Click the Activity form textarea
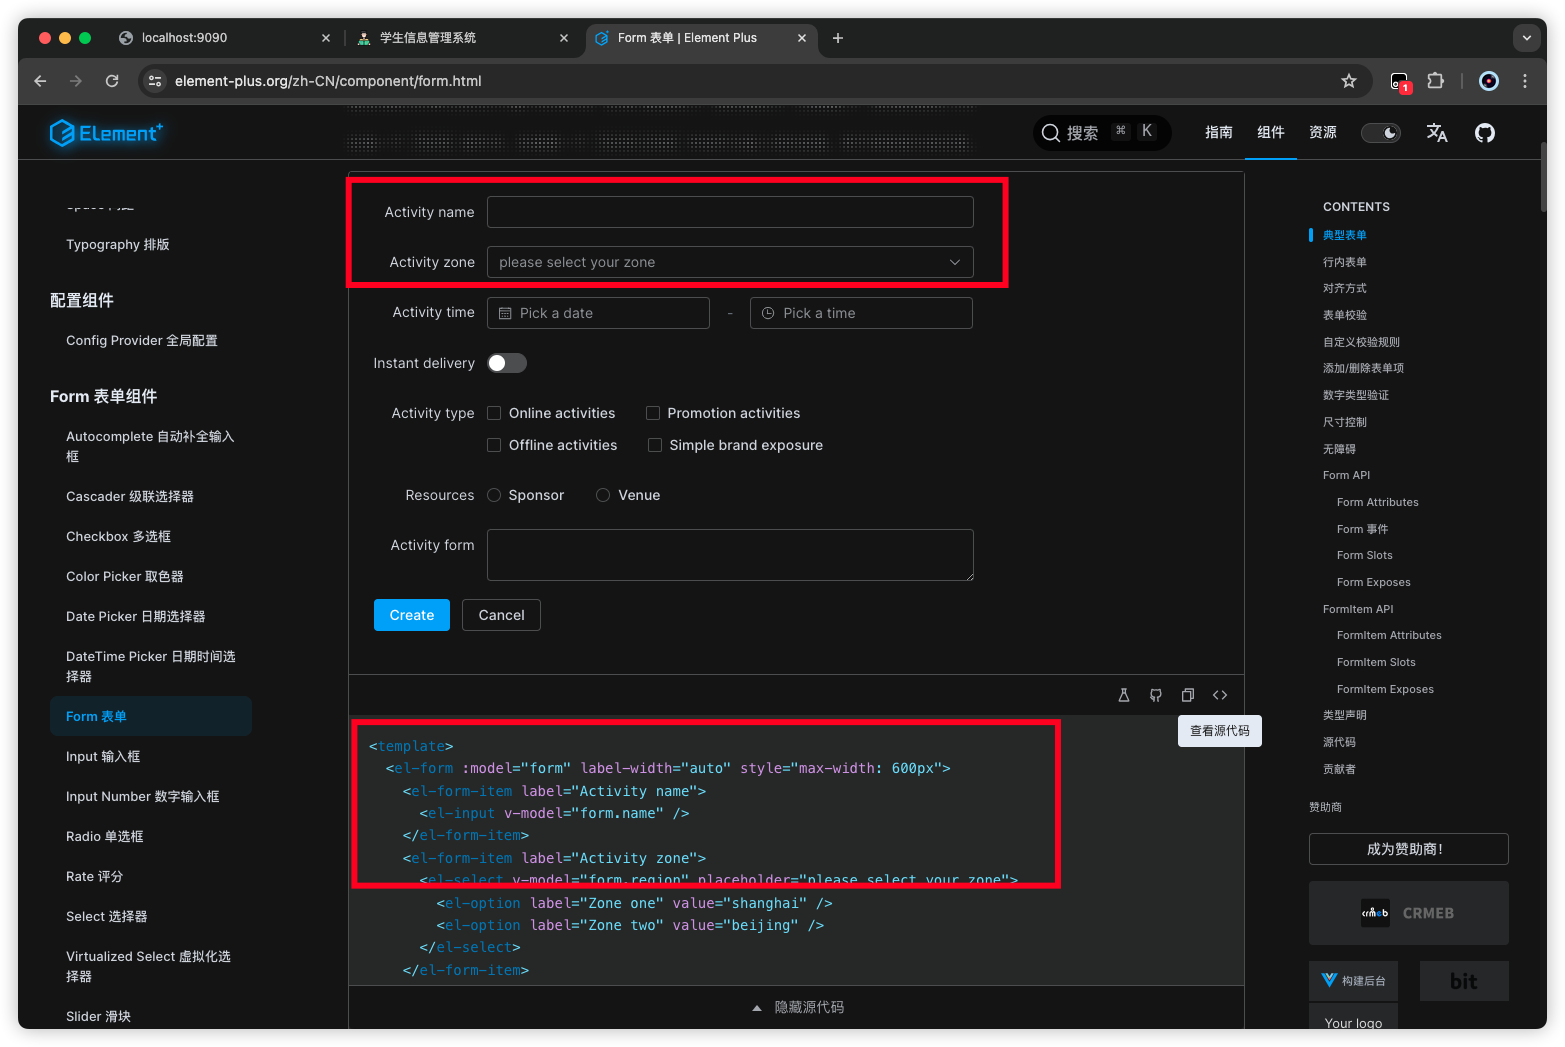 coord(730,555)
